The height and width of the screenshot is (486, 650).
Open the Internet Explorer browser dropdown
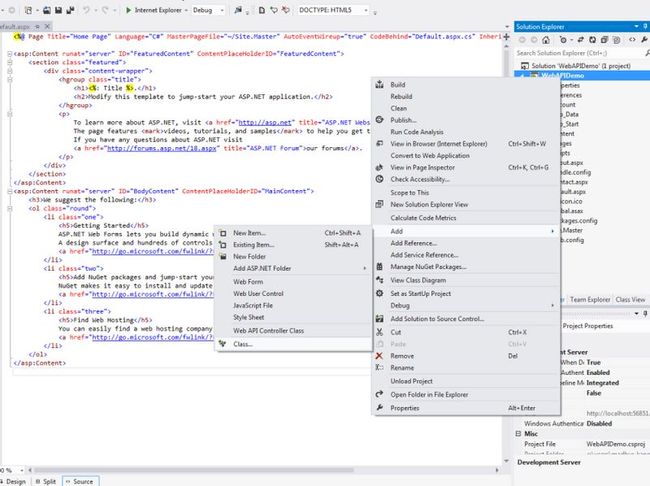coord(186,10)
